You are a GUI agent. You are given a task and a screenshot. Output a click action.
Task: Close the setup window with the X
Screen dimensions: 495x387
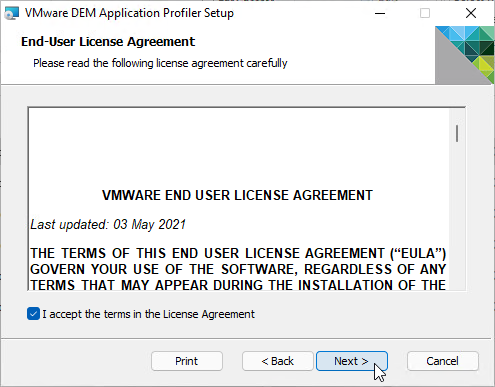click(x=471, y=13)
